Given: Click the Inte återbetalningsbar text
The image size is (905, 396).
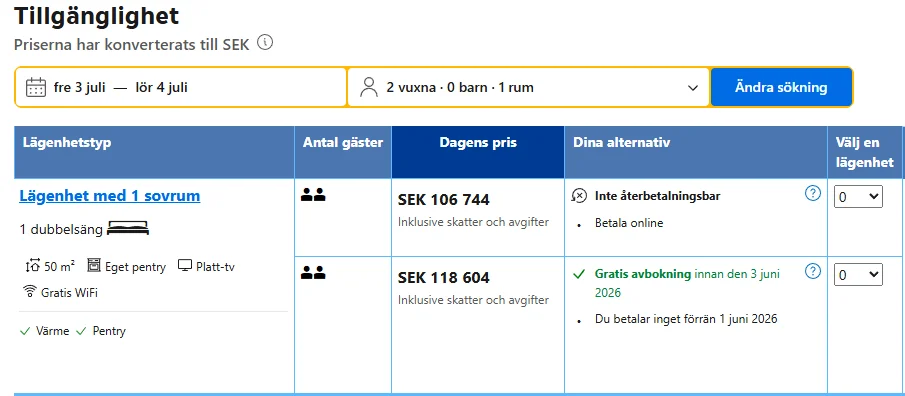Looking at the screenshot, I should click(x=657, y=196).
